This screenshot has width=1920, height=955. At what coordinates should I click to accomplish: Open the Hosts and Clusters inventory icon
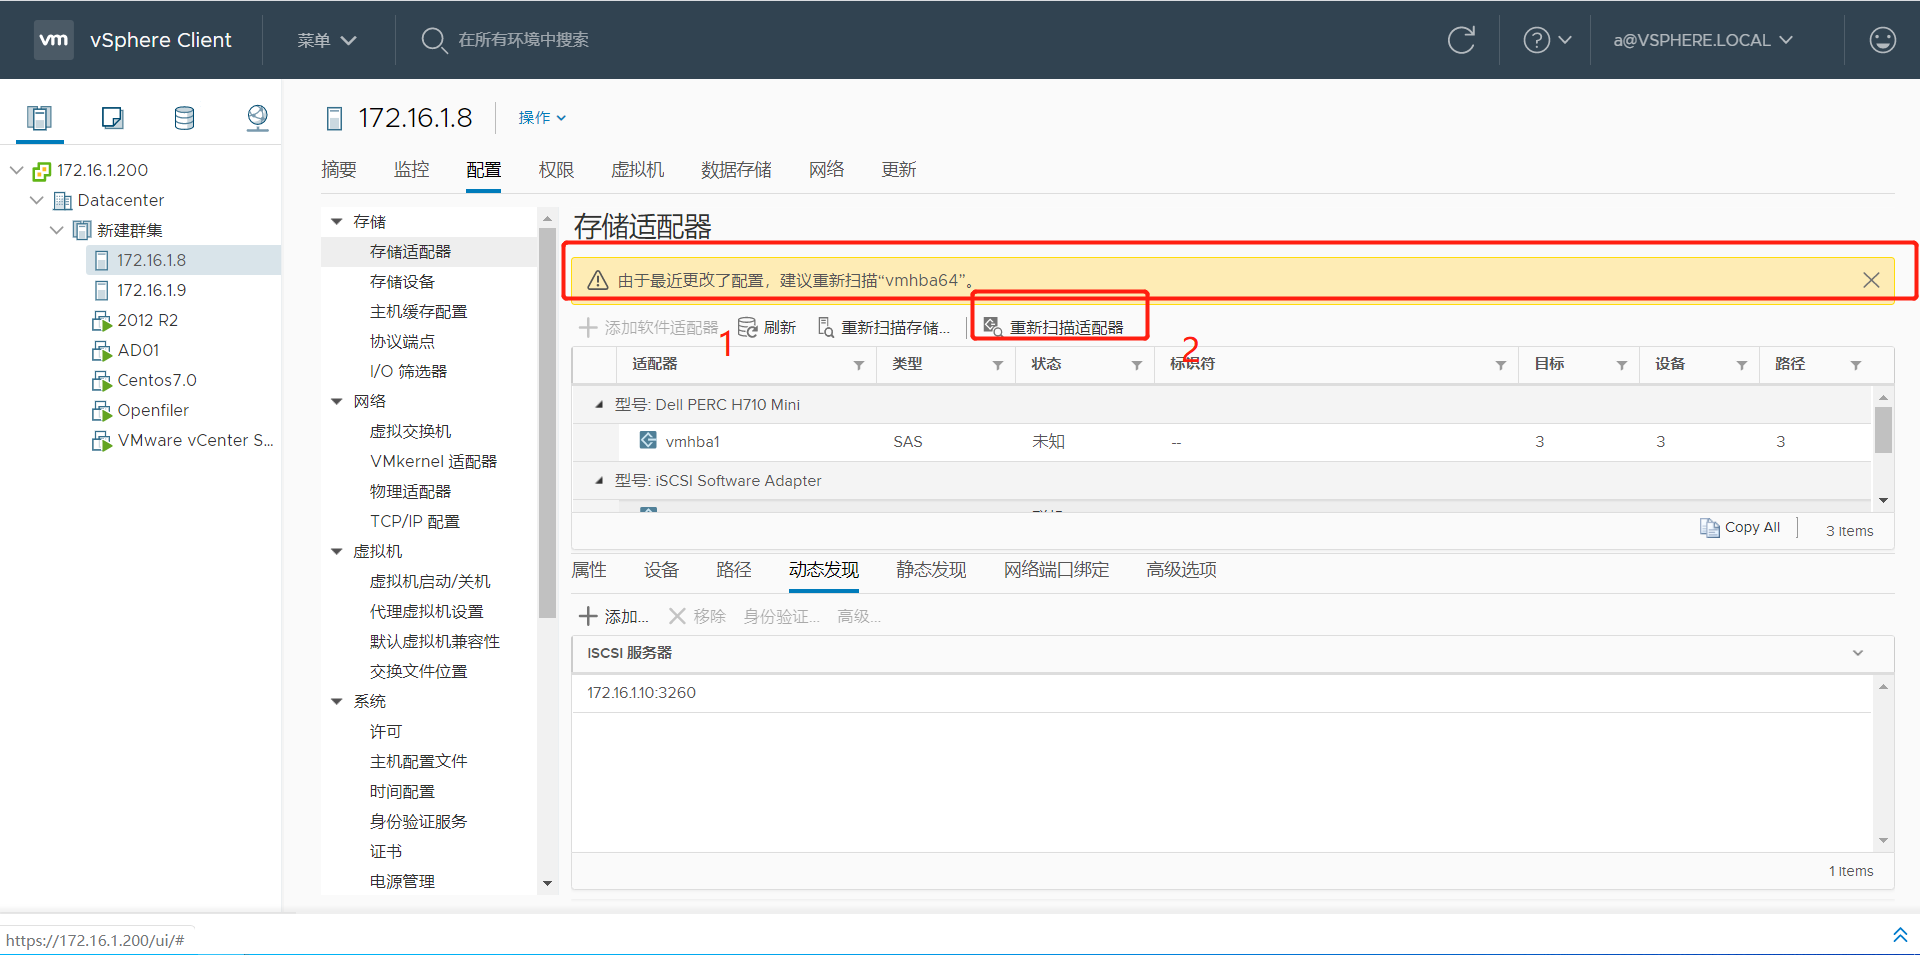pyautogui.click(x=39, y=117)
